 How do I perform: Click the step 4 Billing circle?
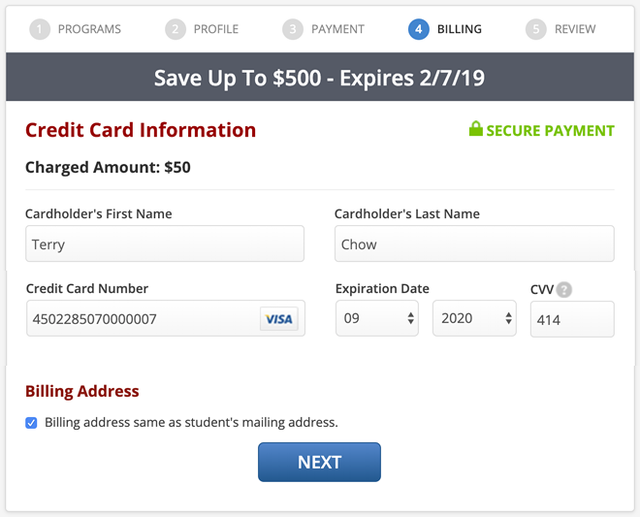point(418,29)
